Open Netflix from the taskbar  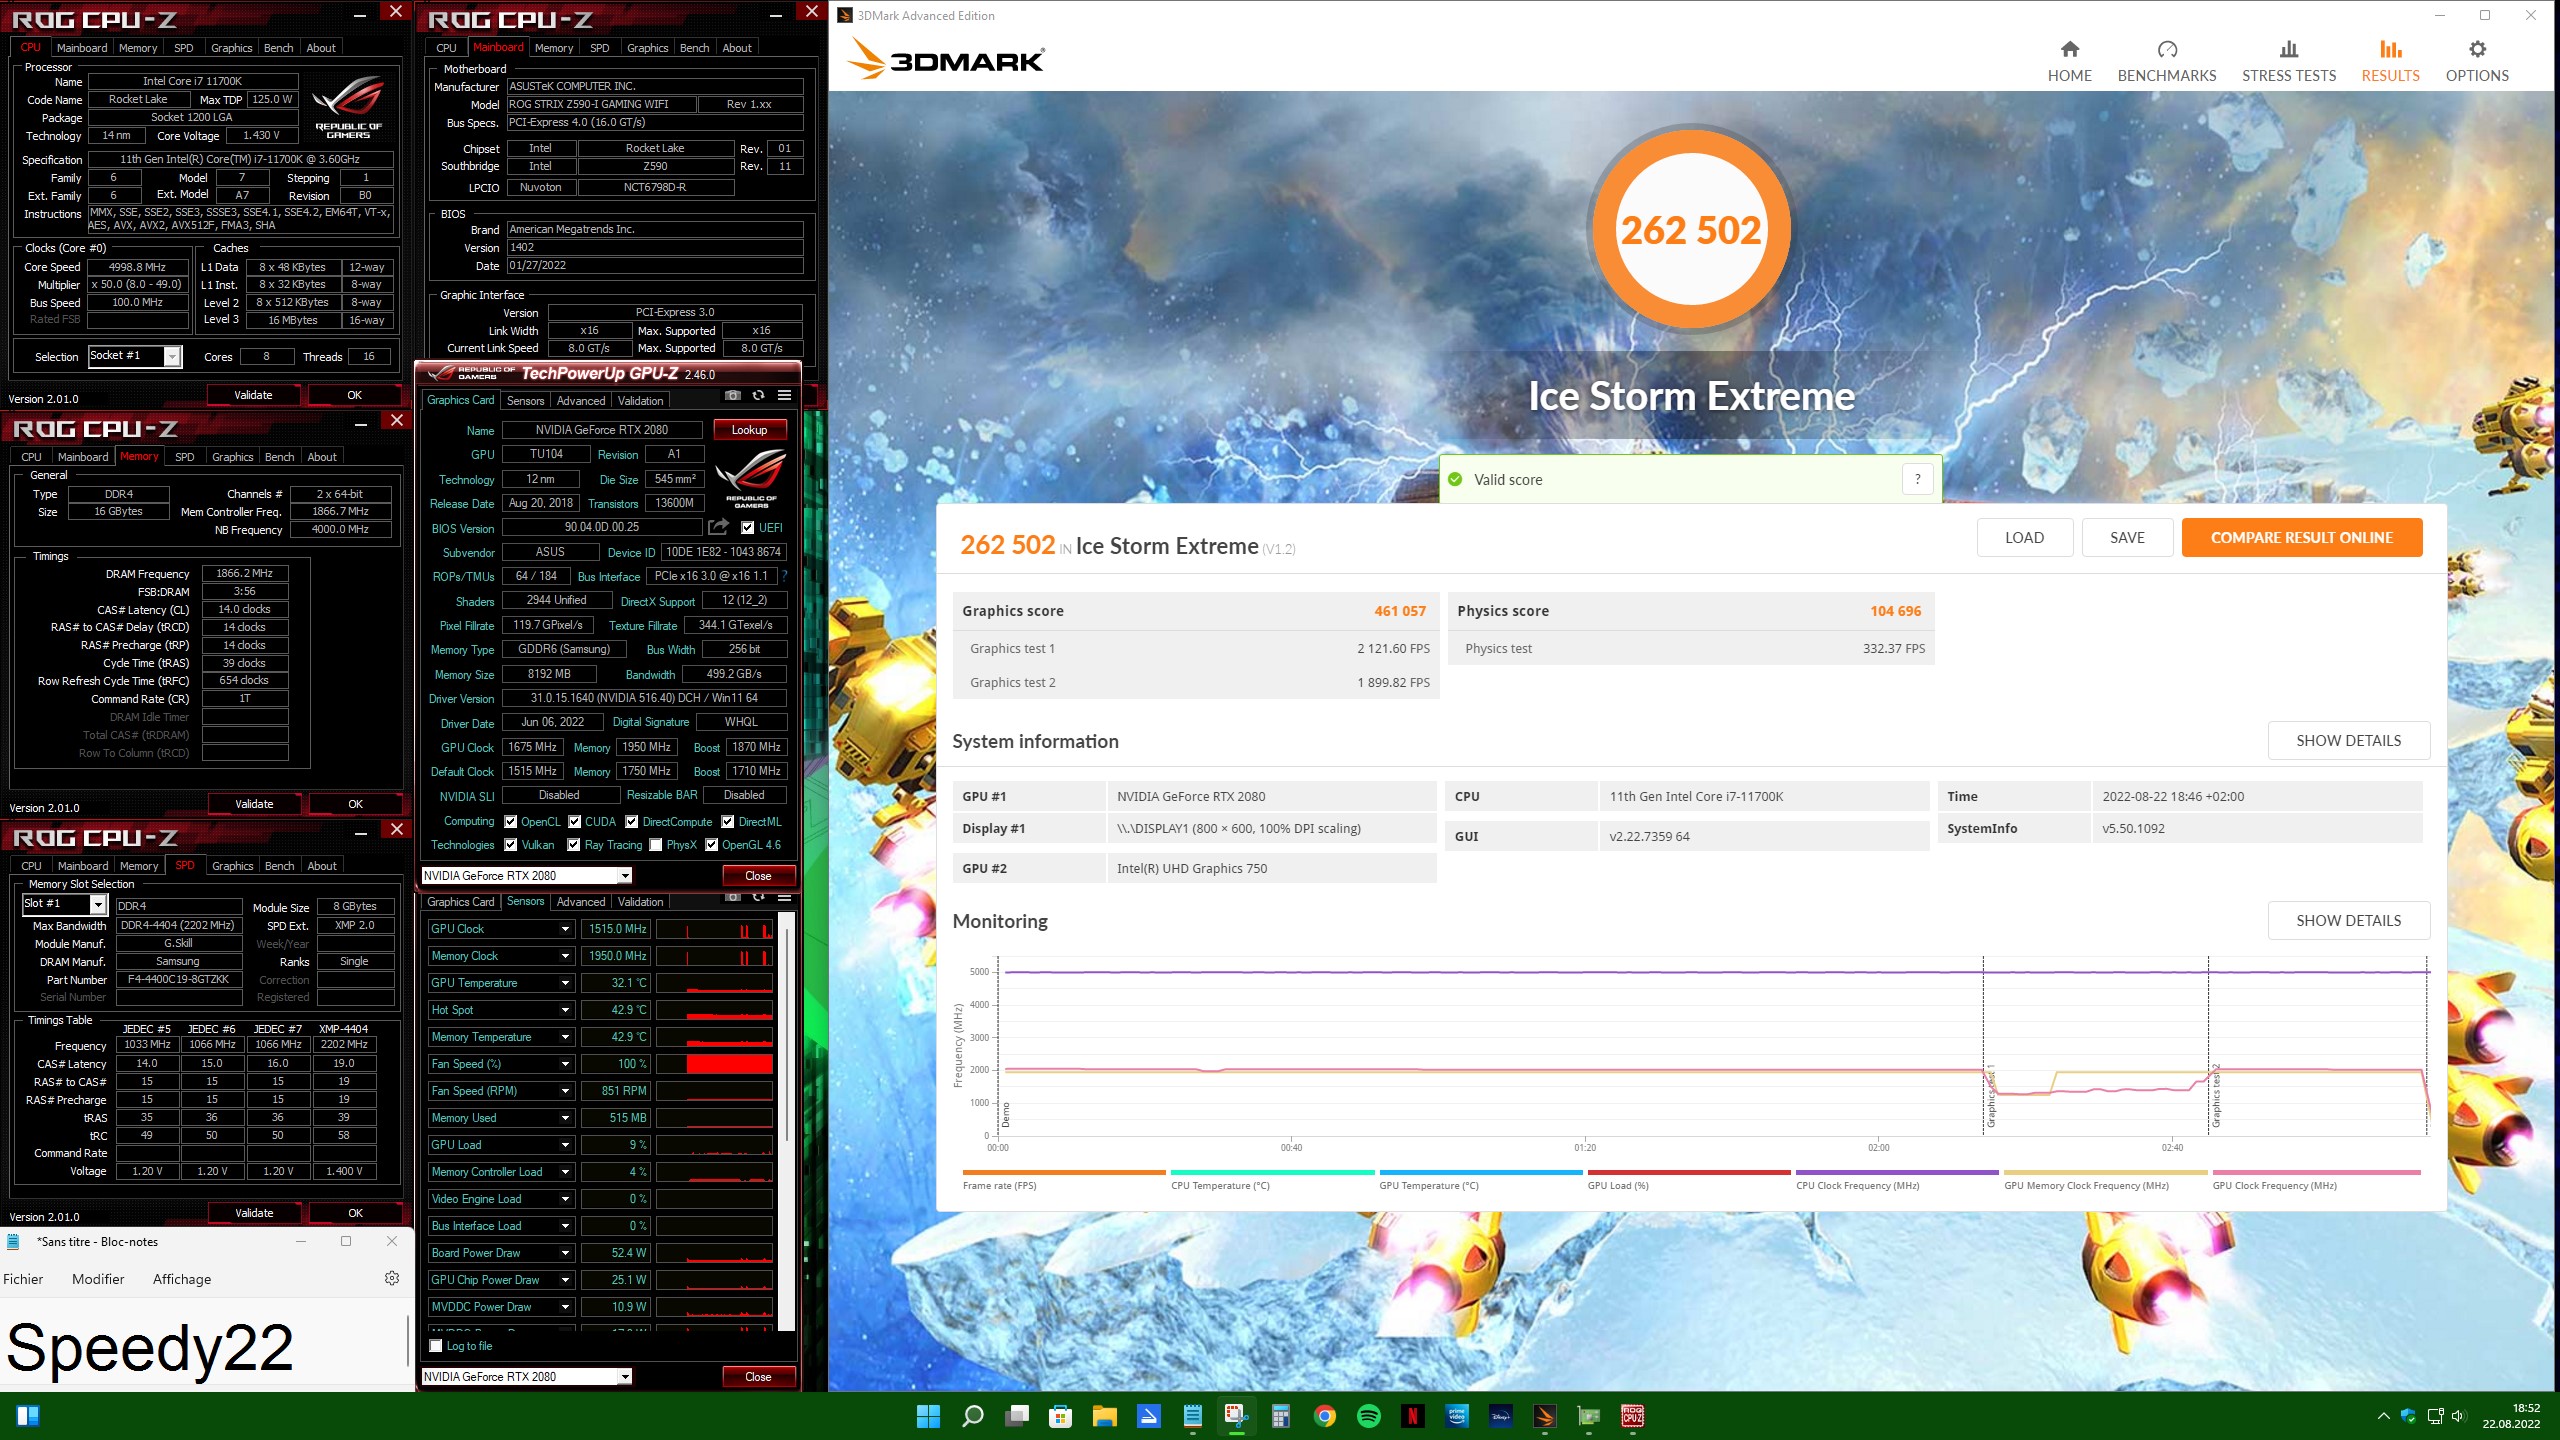pos(1413,1416)
